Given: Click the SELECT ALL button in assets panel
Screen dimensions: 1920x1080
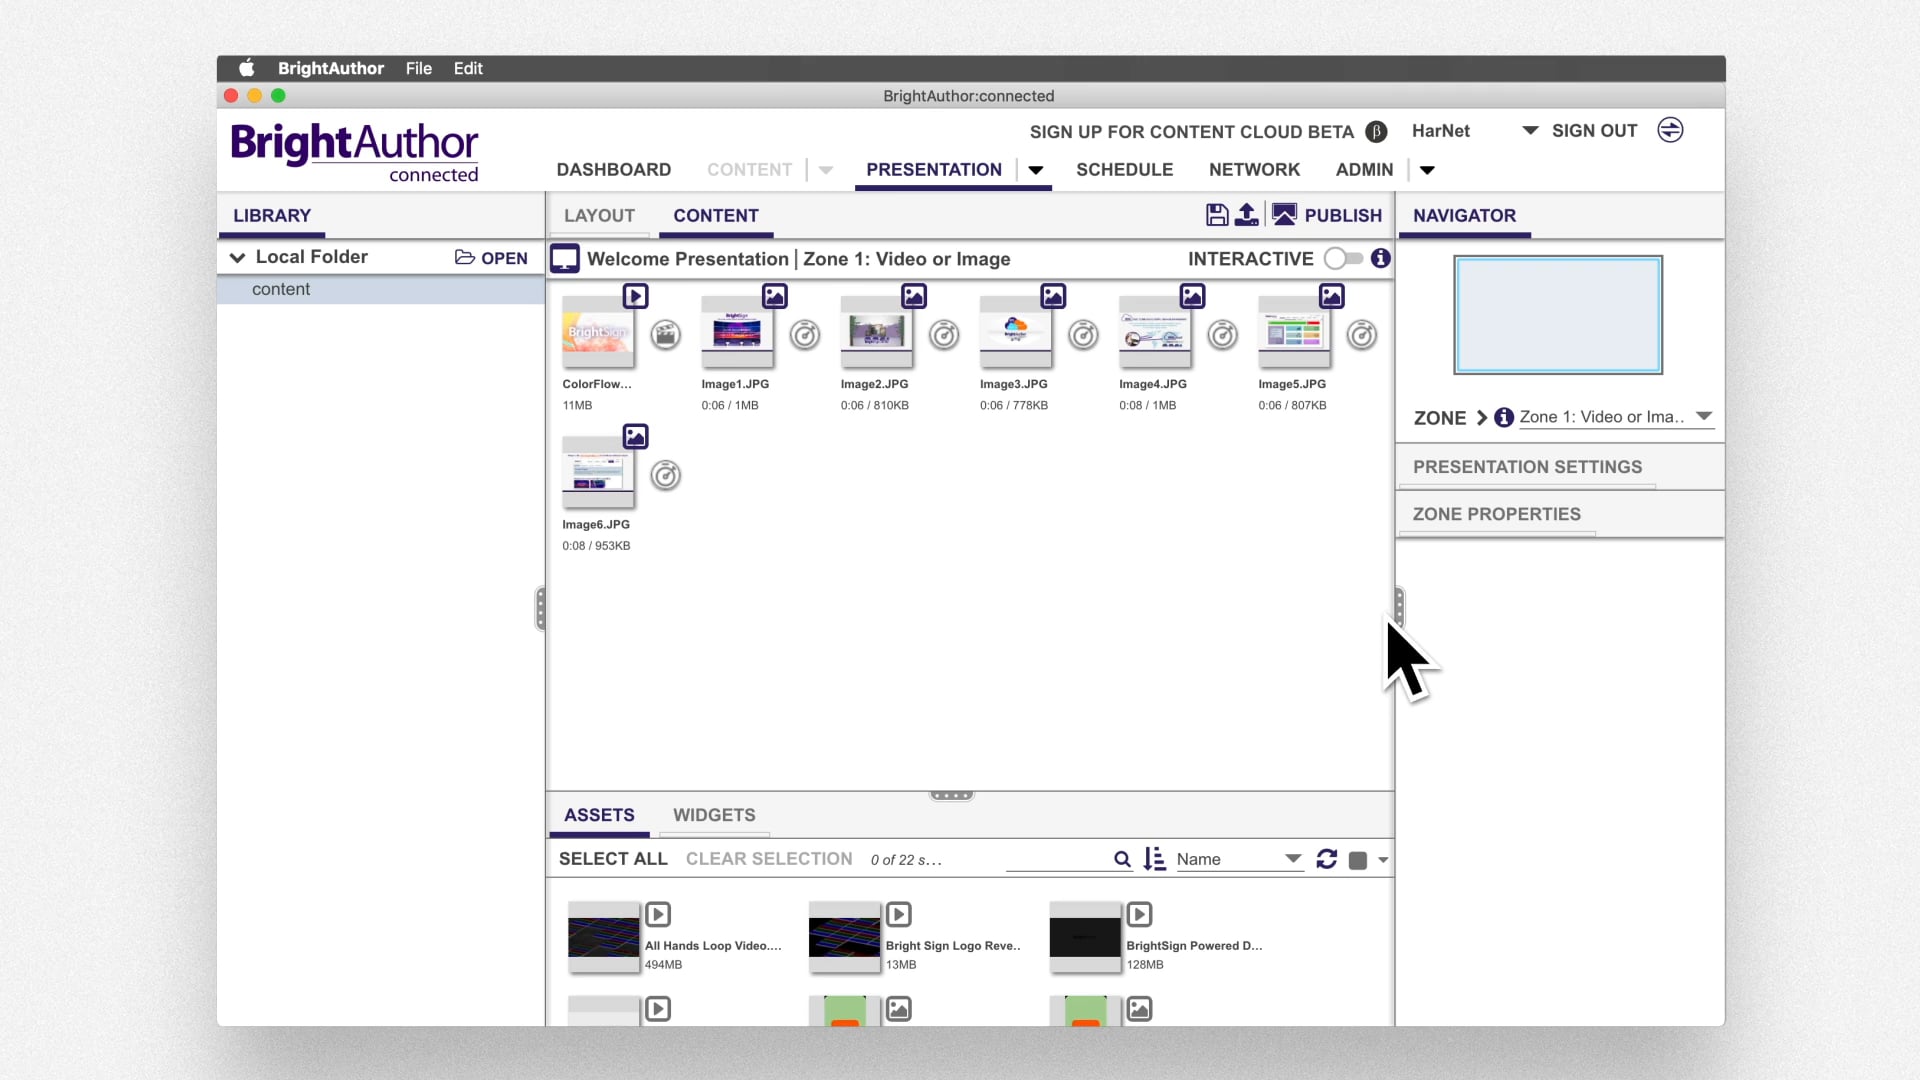Looking at the screenshot, I should coord(613,858).
